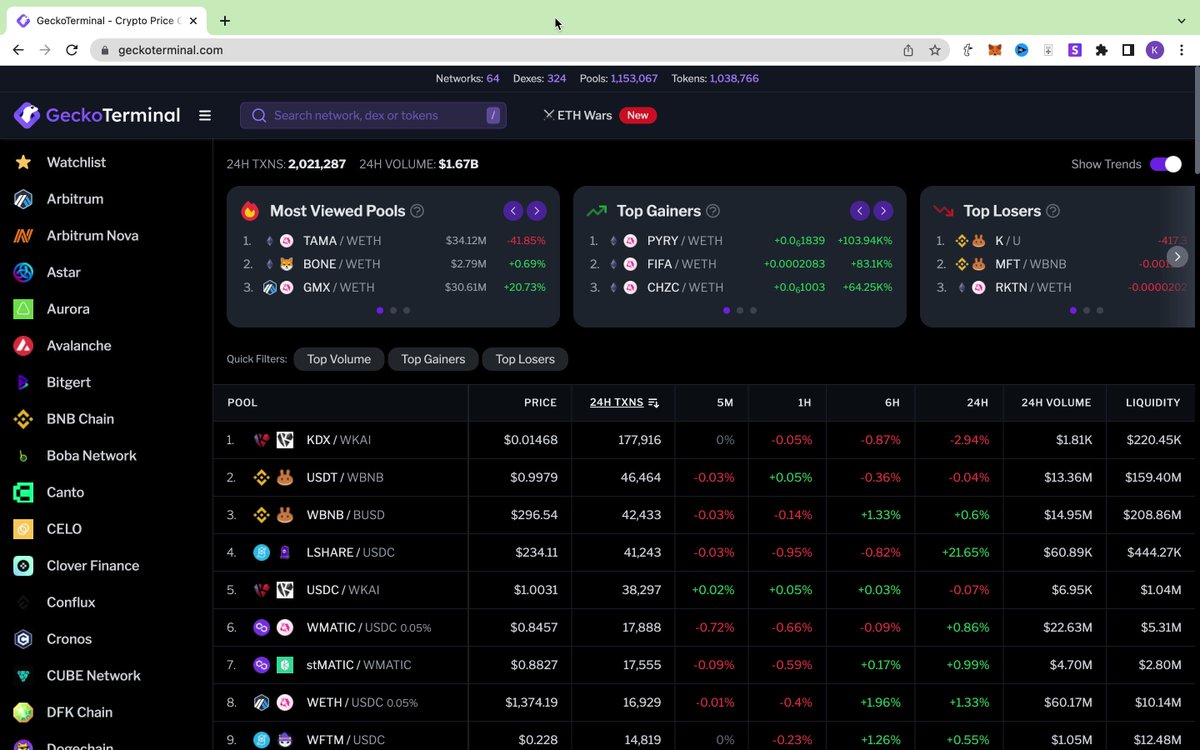Apply the Top Losers quick filter
The width and height of the screenshot is (1200, 750).
[525, 359]
